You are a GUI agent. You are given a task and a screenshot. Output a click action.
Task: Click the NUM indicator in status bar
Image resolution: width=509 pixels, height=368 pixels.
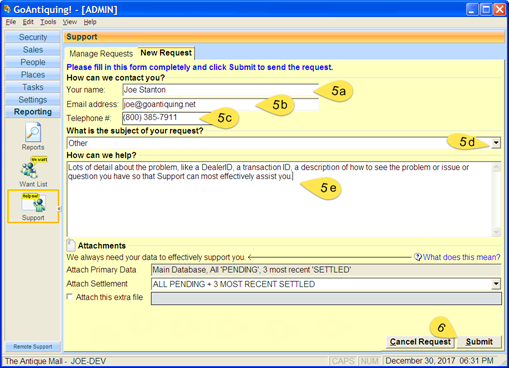pyautogui.click(x=369, y=361)
